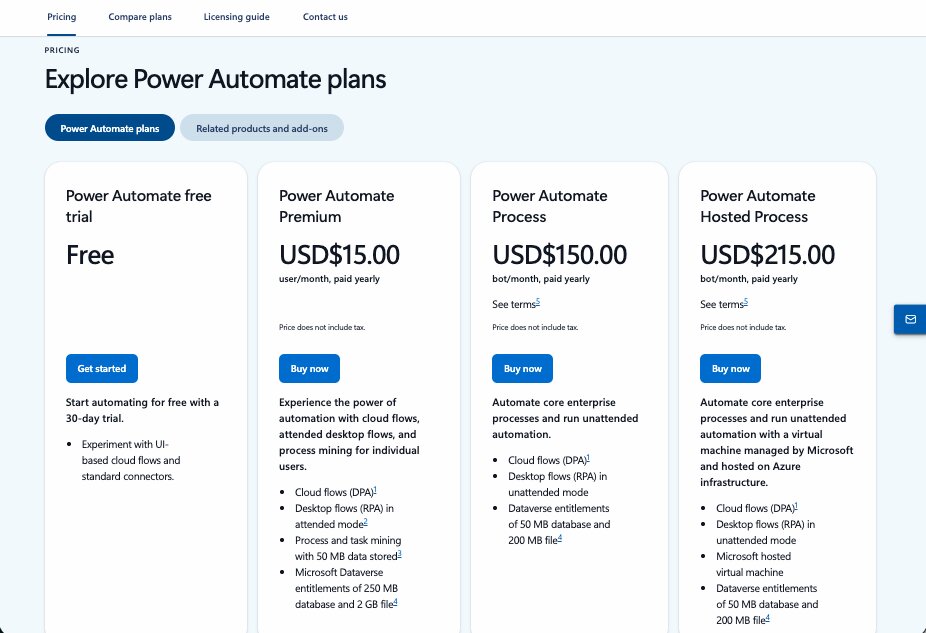Open See terms on the Process card
The width and height of the screenshot is (926, 633).
(515, 303)
